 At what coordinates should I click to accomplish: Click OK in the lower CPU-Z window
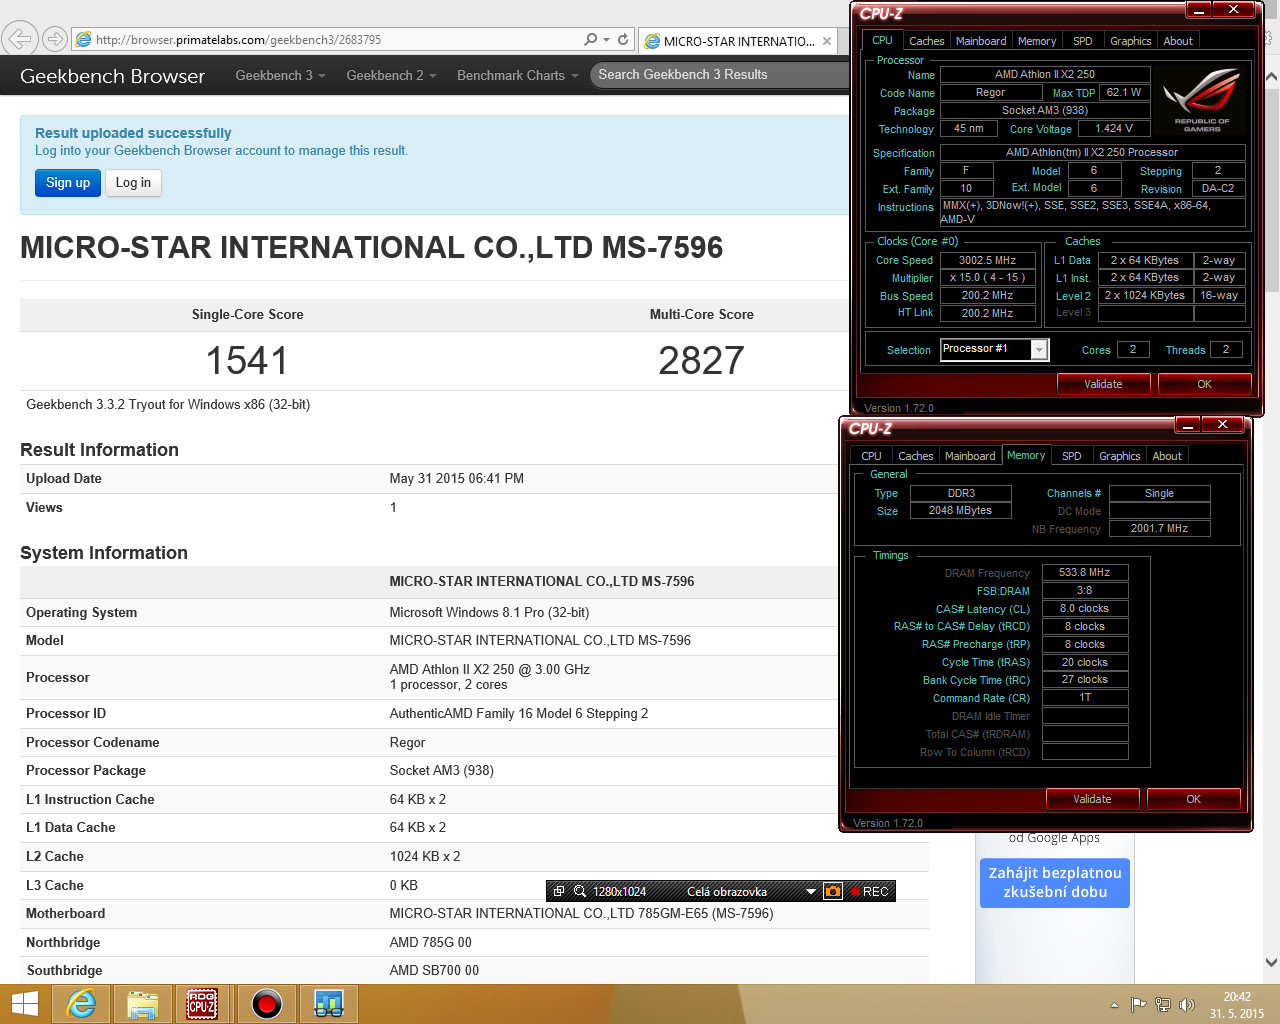pyautogui.click(x=1193, y=799)
